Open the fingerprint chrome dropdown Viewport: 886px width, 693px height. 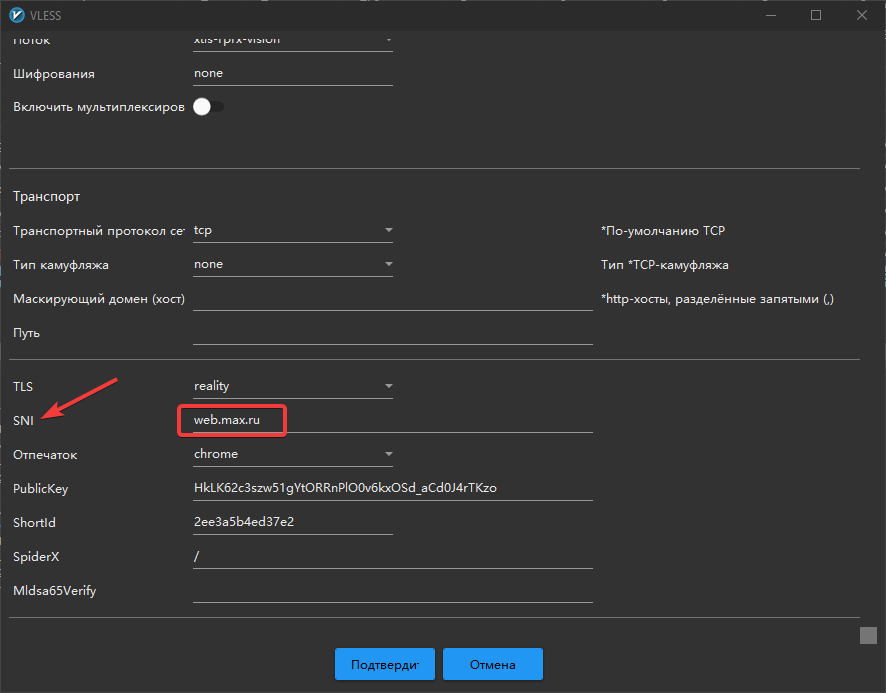coord(293,454)
